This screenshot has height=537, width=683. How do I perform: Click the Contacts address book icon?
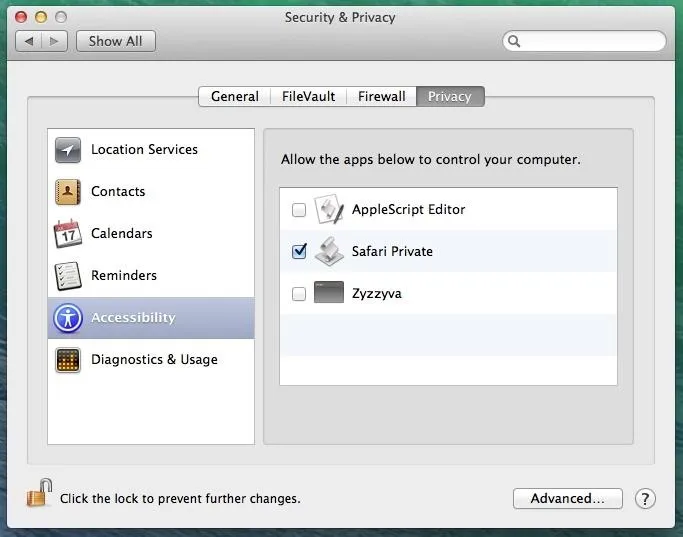(x=68, y=192)
